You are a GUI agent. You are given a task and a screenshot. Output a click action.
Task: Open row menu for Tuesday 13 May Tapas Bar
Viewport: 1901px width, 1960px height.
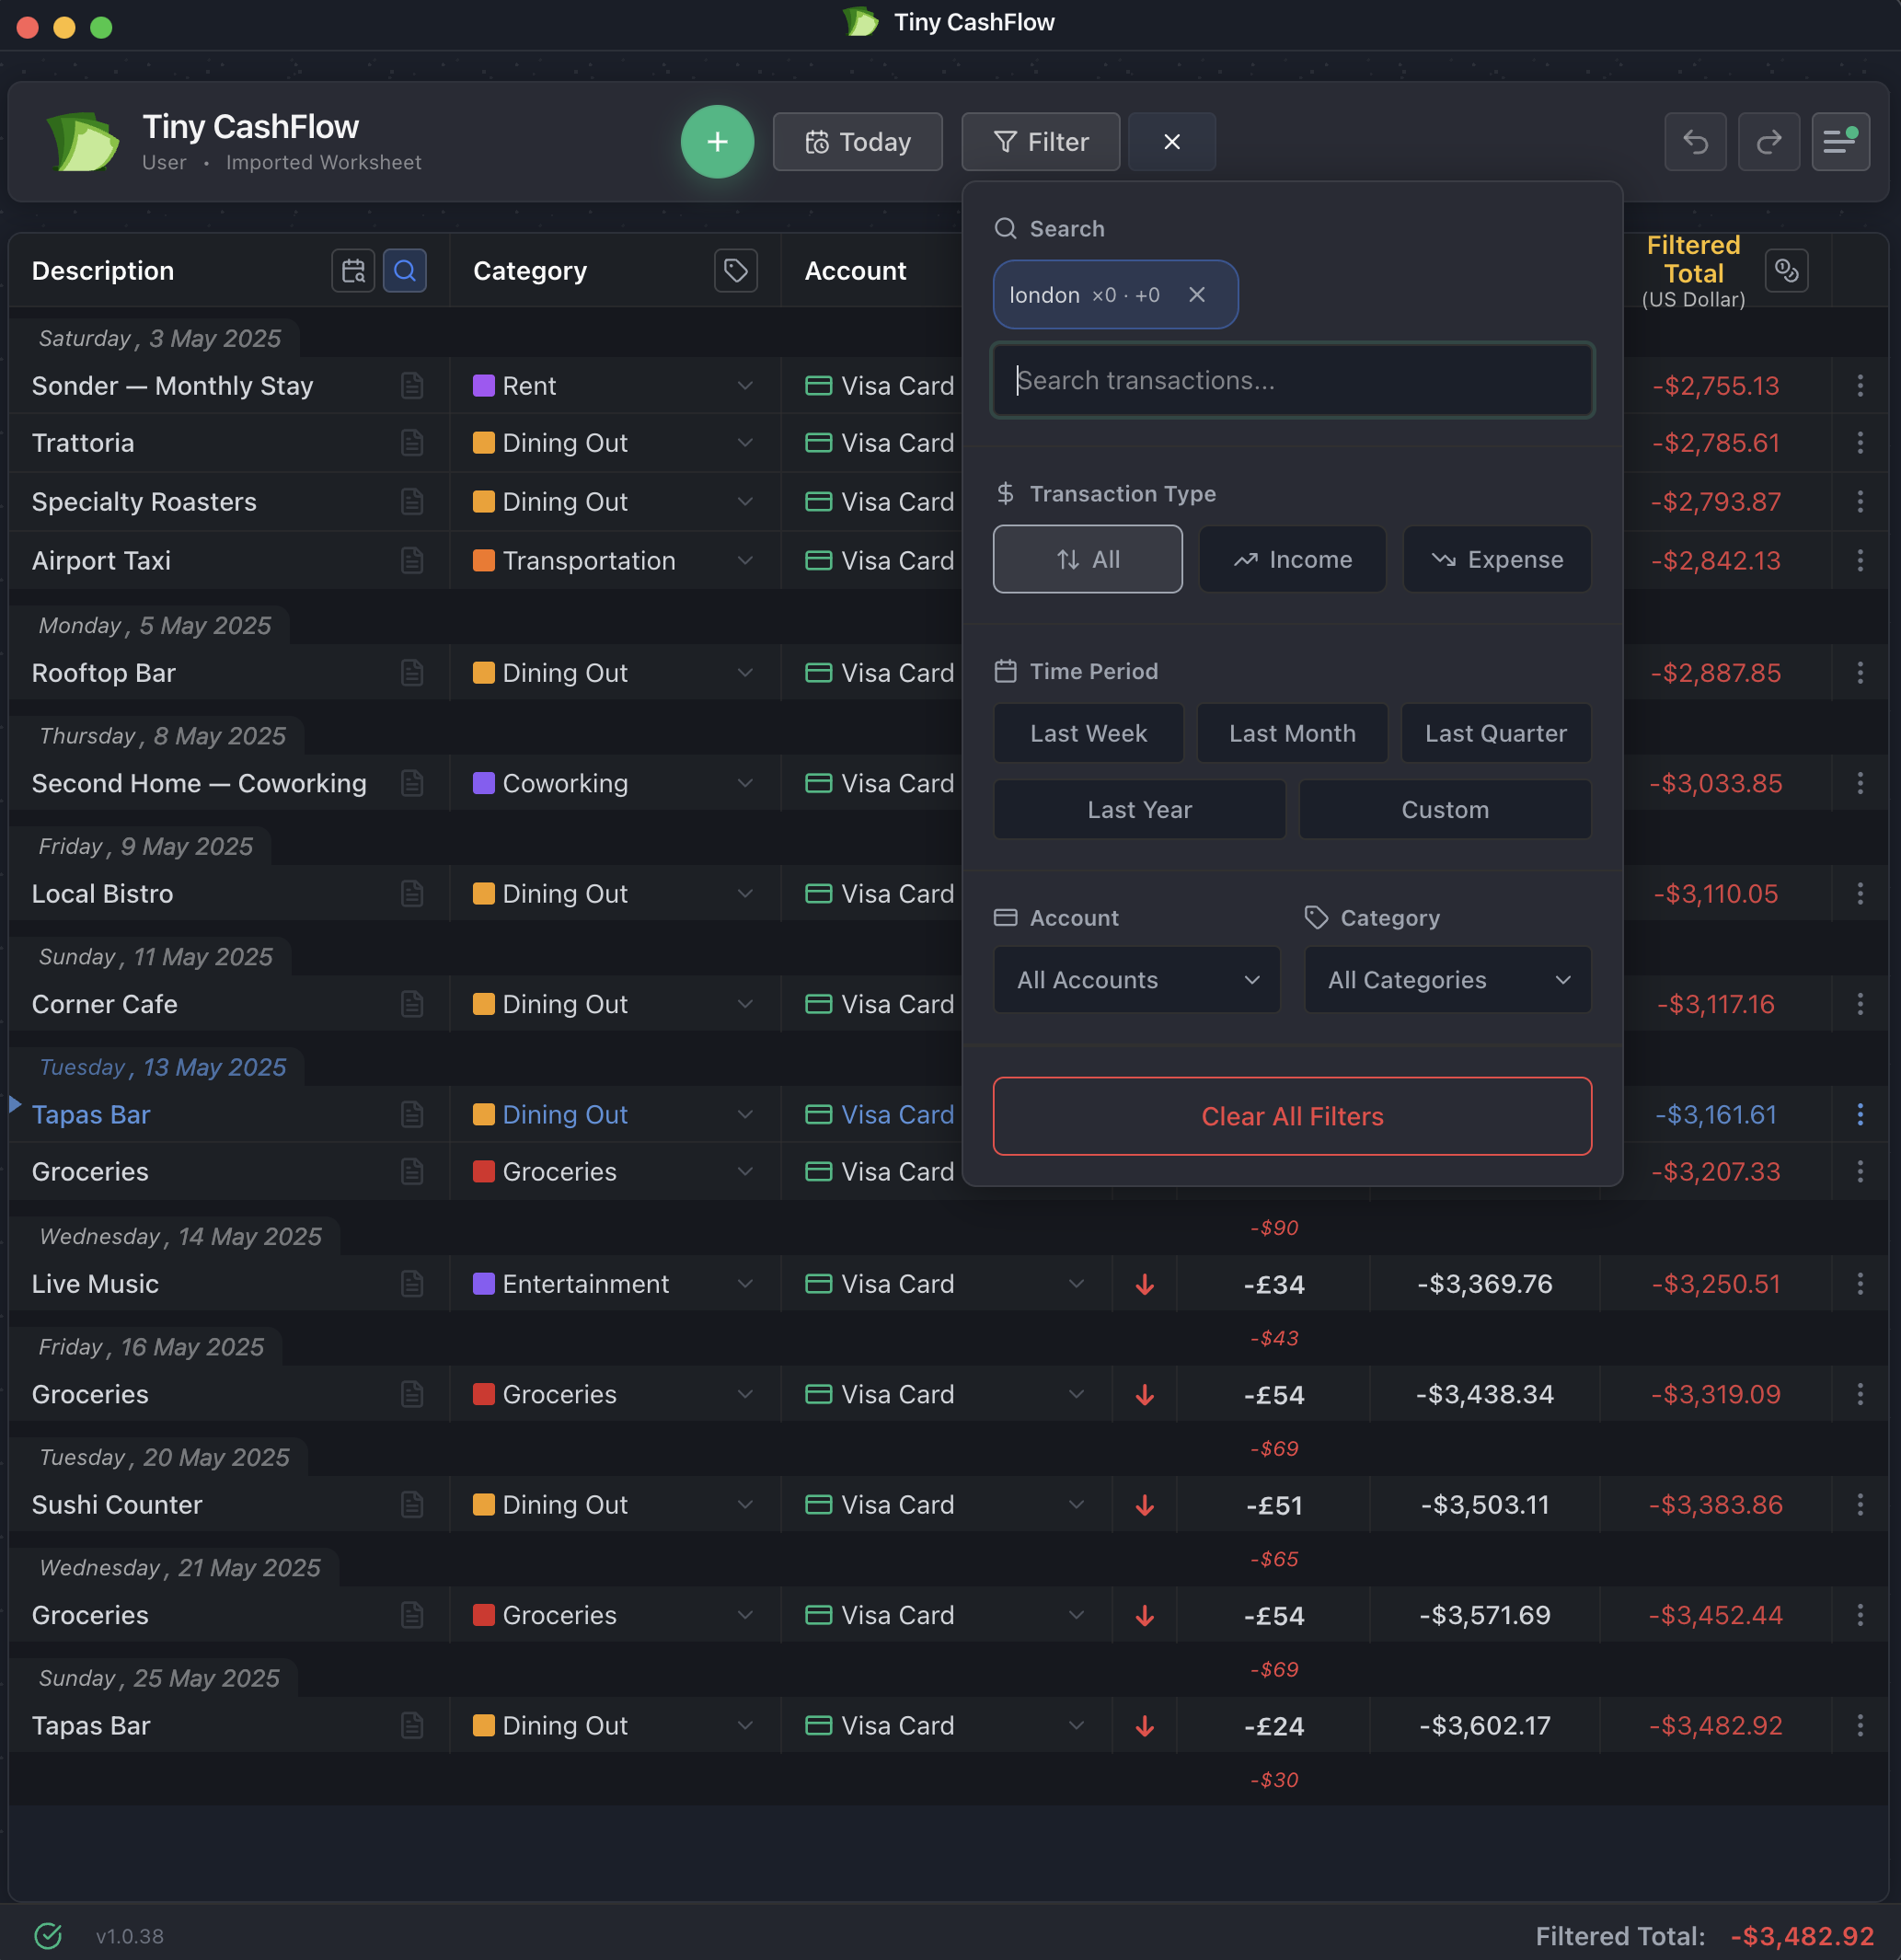tap(1860, 1115)
